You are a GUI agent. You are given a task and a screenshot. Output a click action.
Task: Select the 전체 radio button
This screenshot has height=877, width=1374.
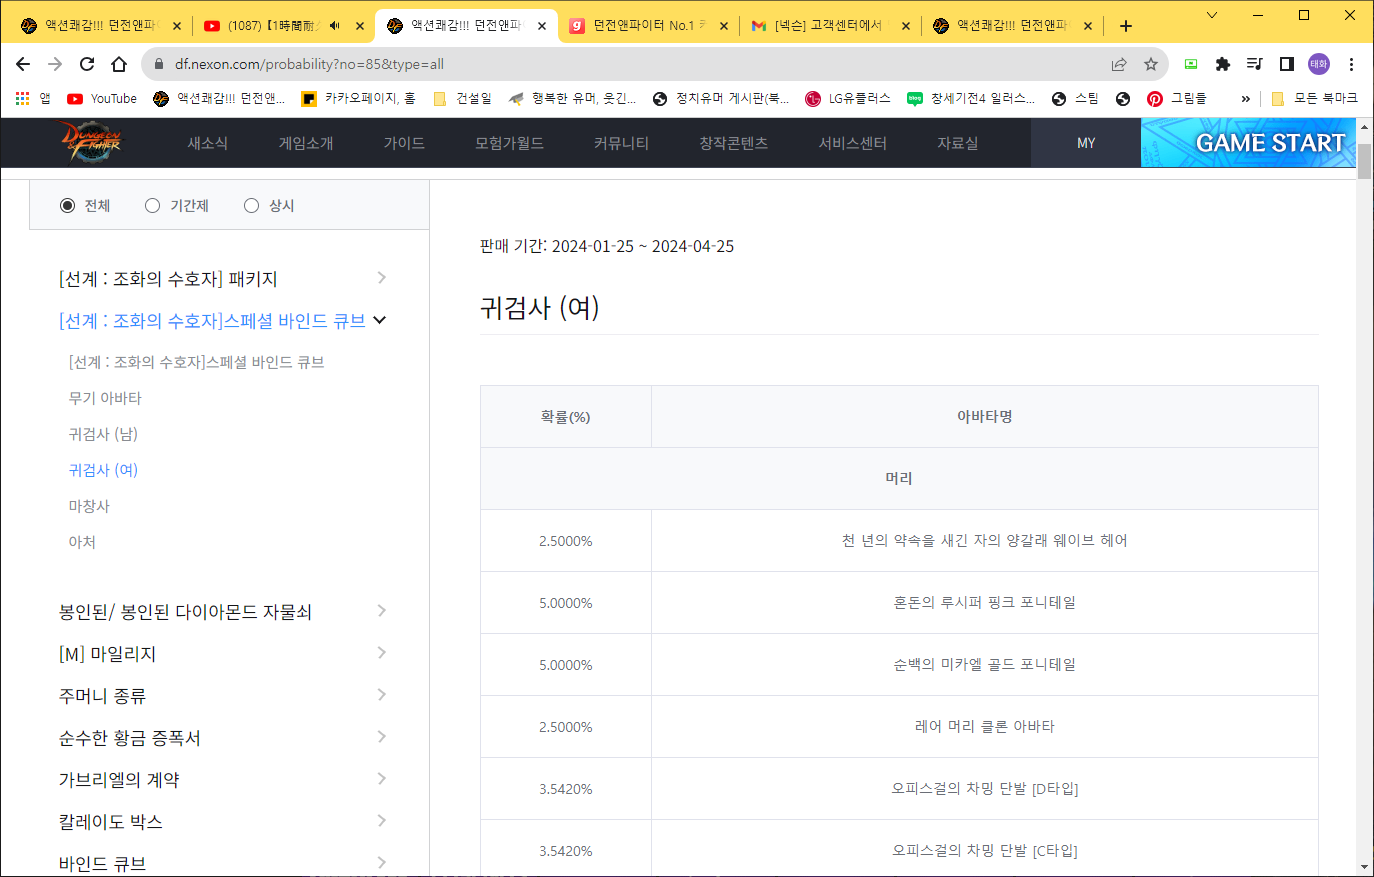coord(68,205)
